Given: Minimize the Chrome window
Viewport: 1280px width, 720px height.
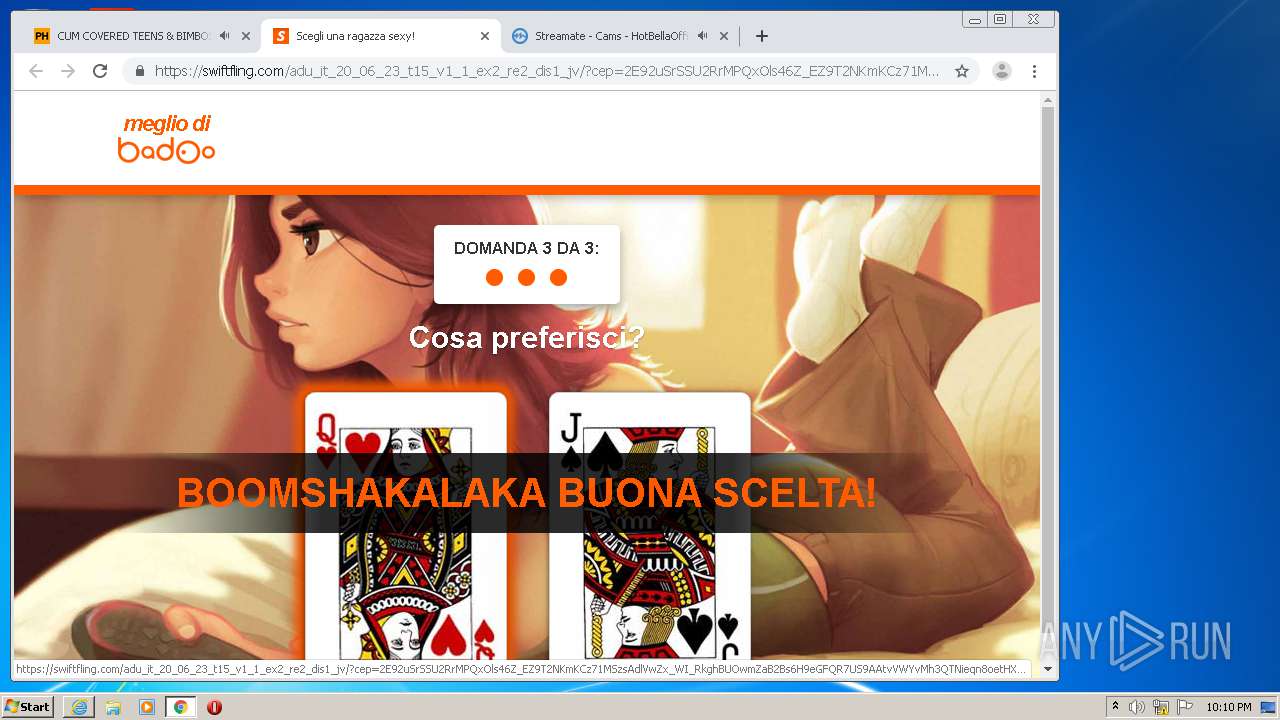Looking at the screenshot, I should 975,19.
